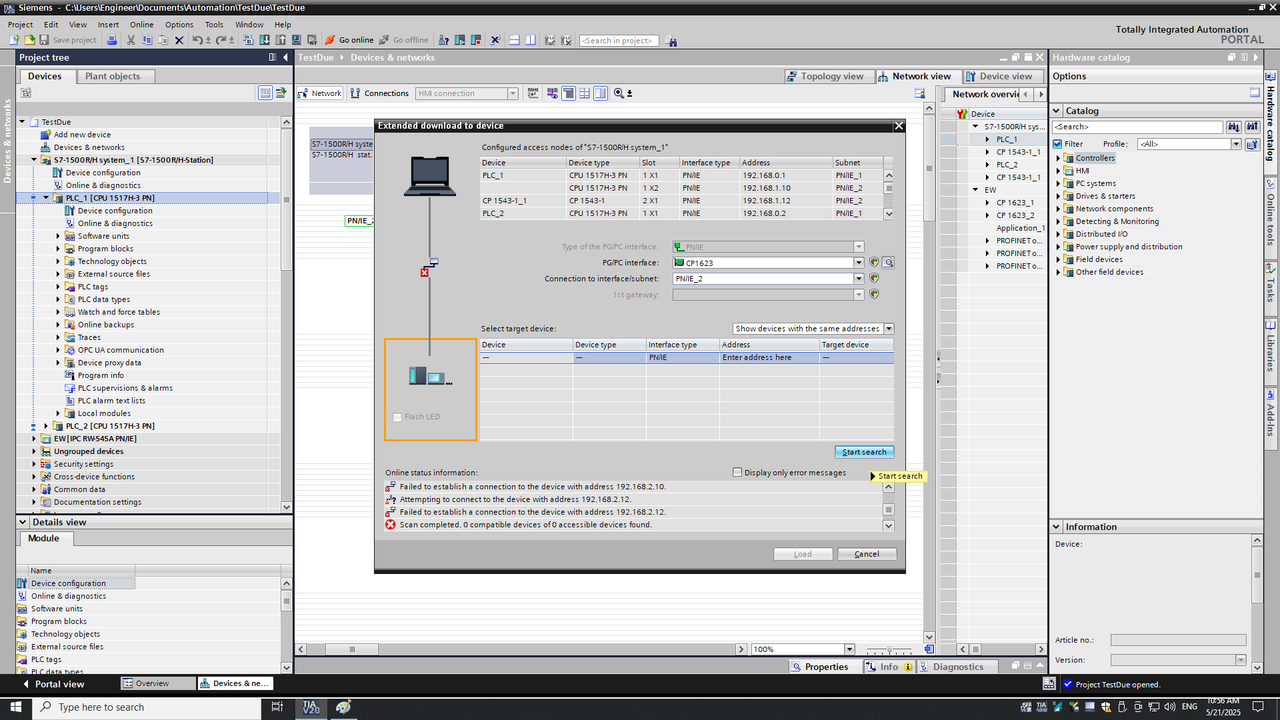This screenshot has height=720, width=1280.
Task: Click the Zoom icon in network view toolbar
Action: [x=620, y=93]
